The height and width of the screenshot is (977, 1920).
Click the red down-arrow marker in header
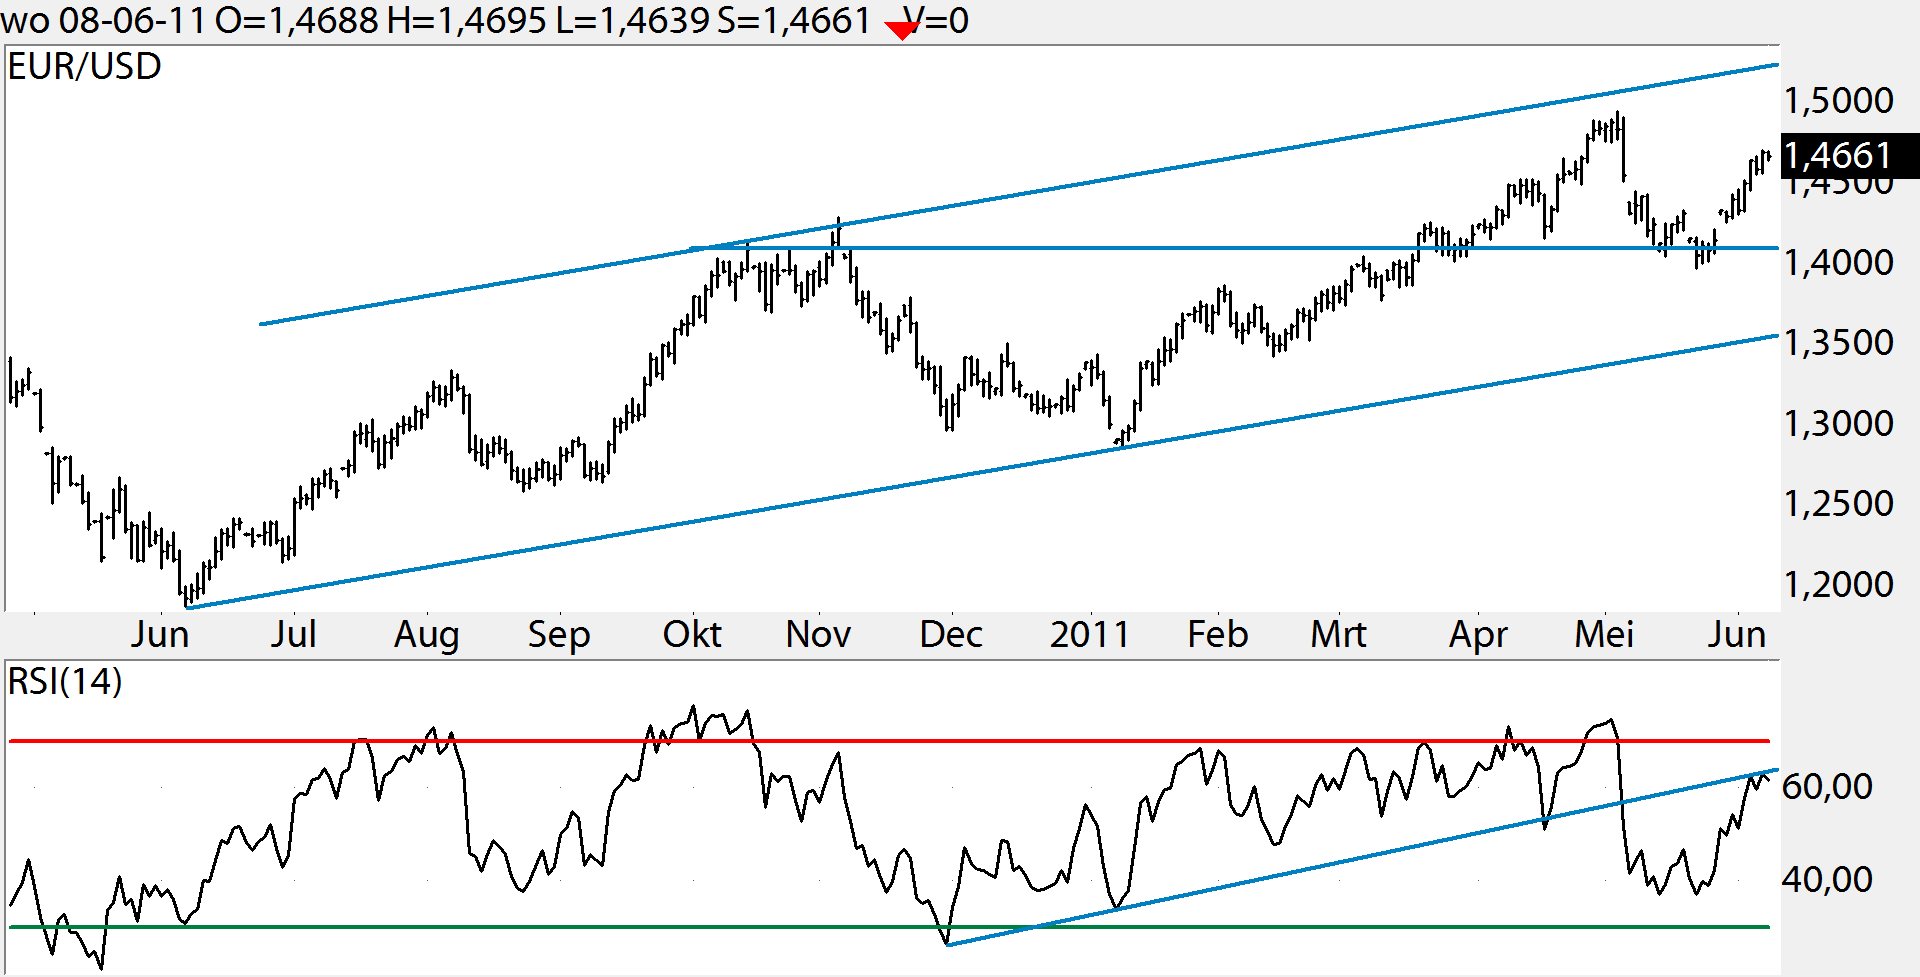point(902,31)
